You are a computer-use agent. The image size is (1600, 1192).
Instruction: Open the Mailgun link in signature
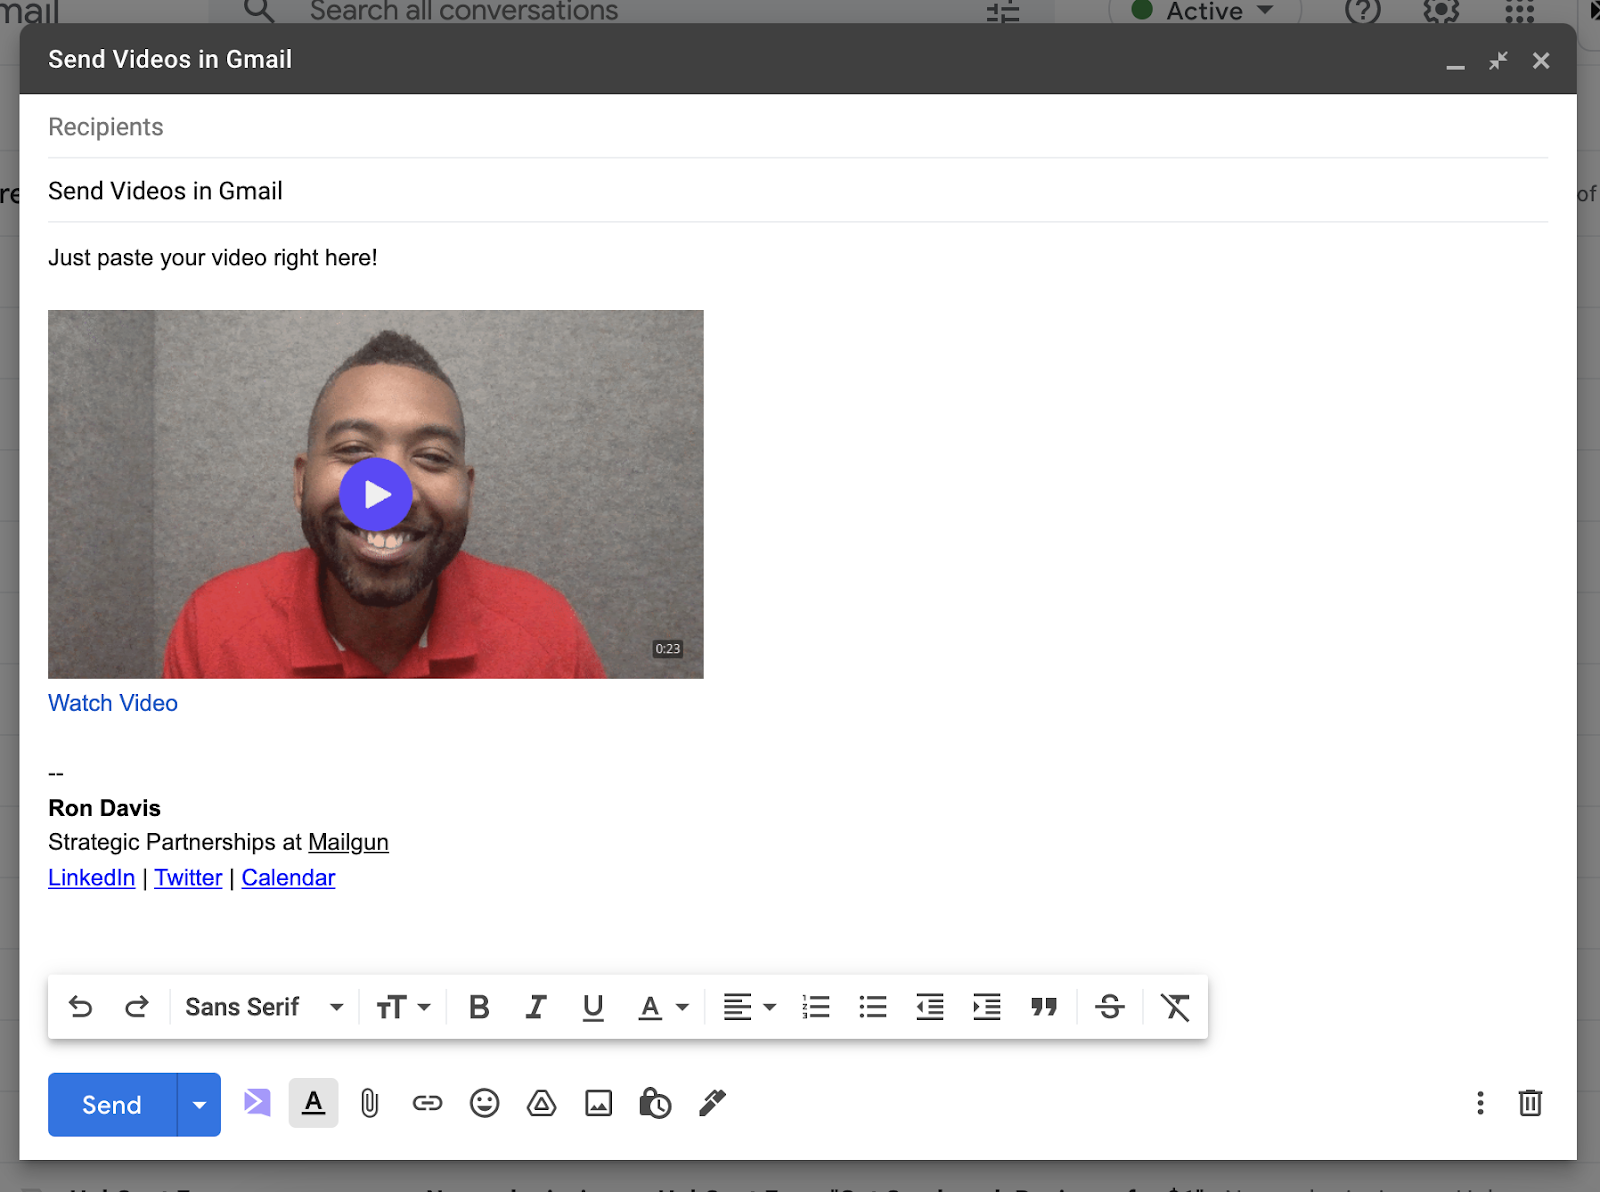[x=348, y=842]
